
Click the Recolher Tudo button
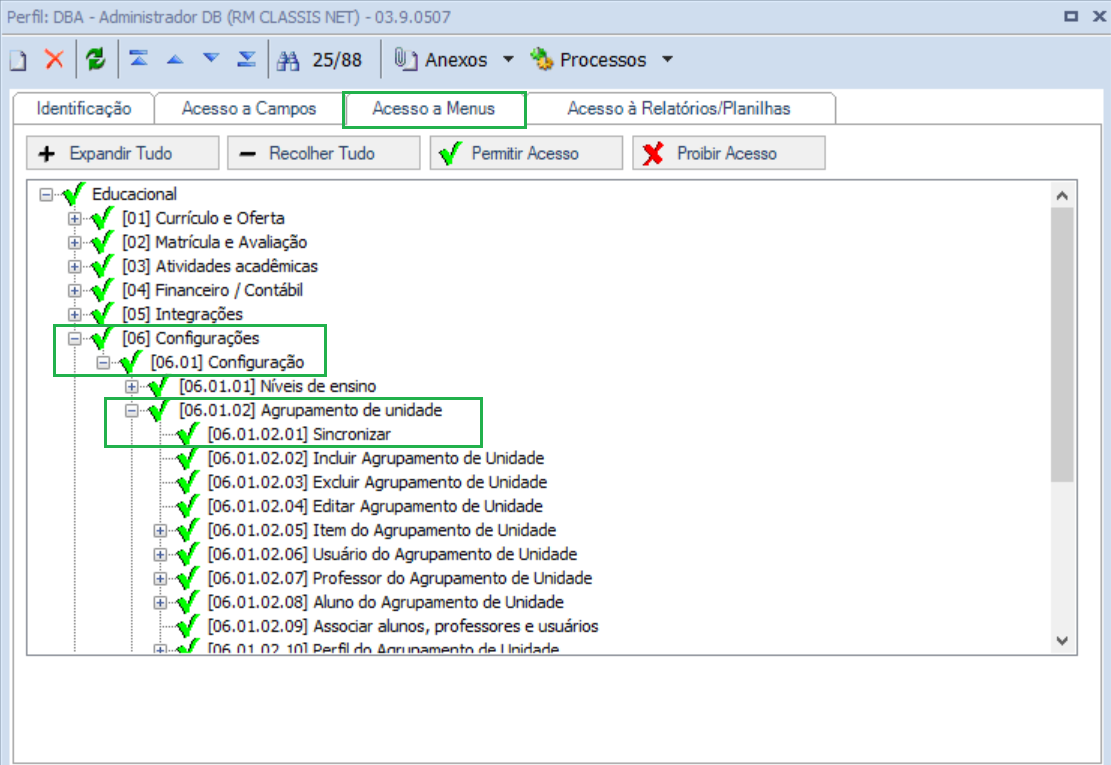click(x=324, y=153)
